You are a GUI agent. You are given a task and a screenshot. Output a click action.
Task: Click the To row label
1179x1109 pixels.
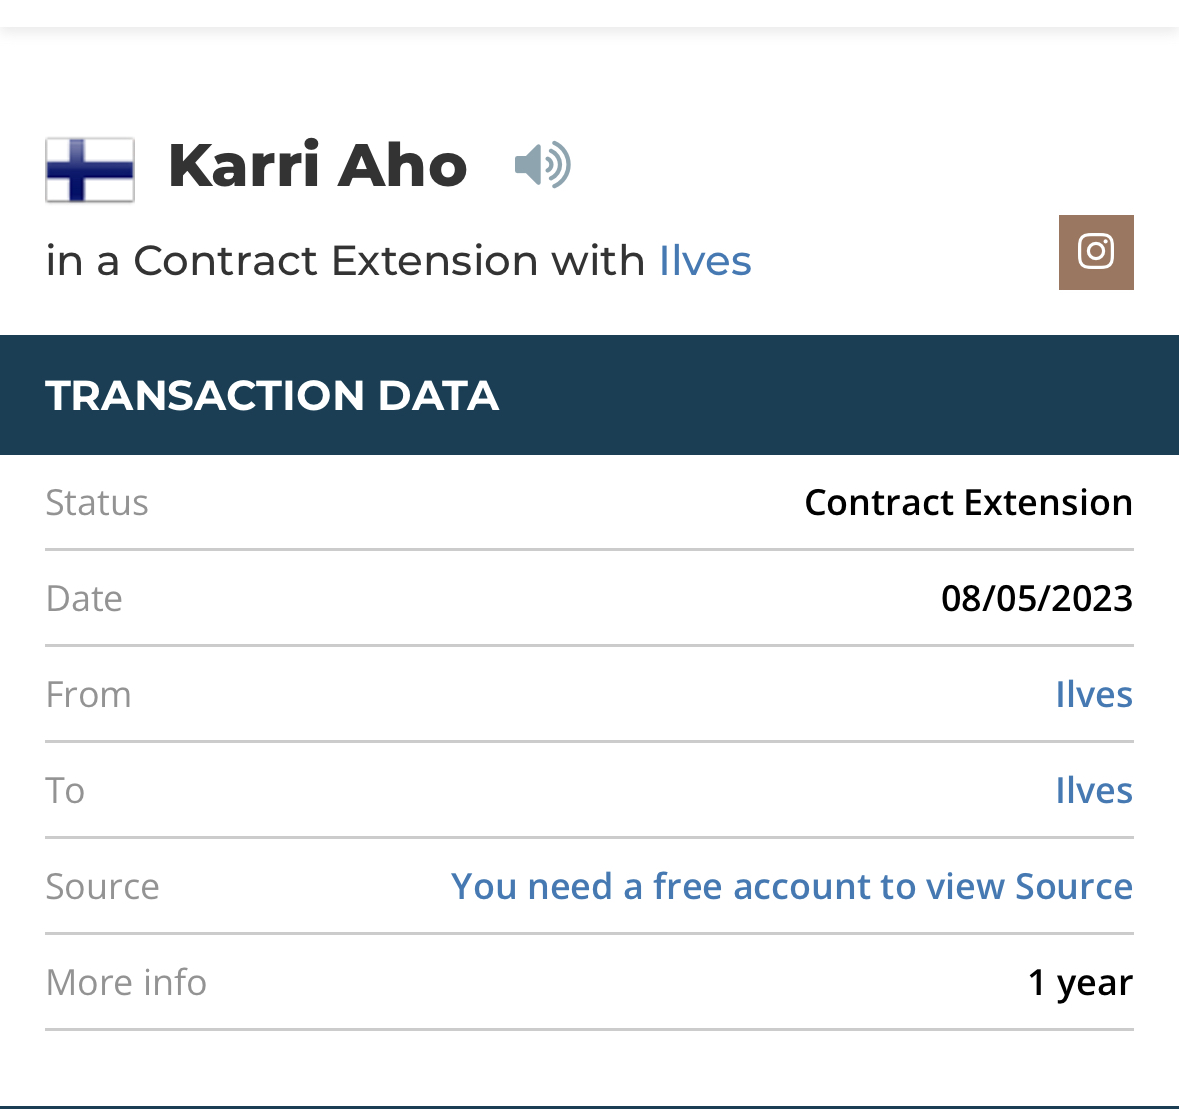tap(65, 790)
